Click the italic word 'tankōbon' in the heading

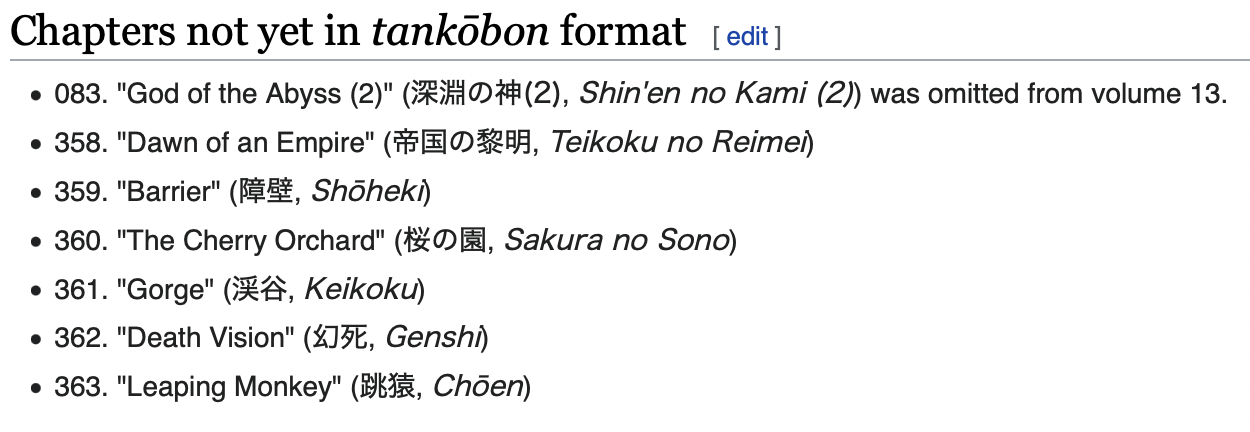pos(461,33)
